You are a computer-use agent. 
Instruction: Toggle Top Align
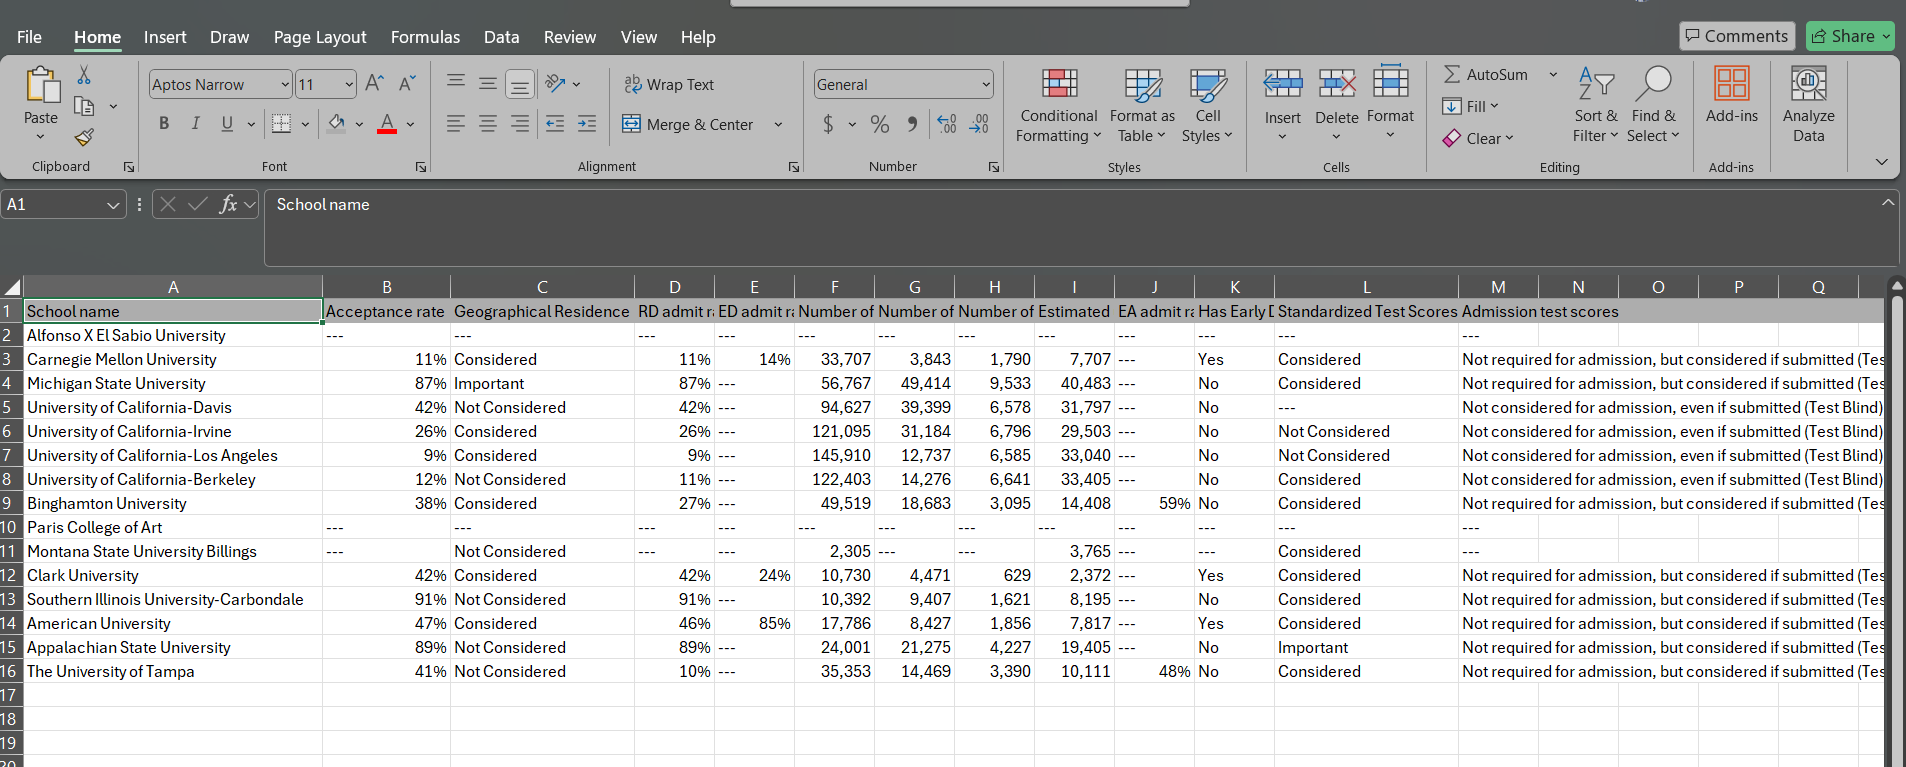click(x=456, y=84)
